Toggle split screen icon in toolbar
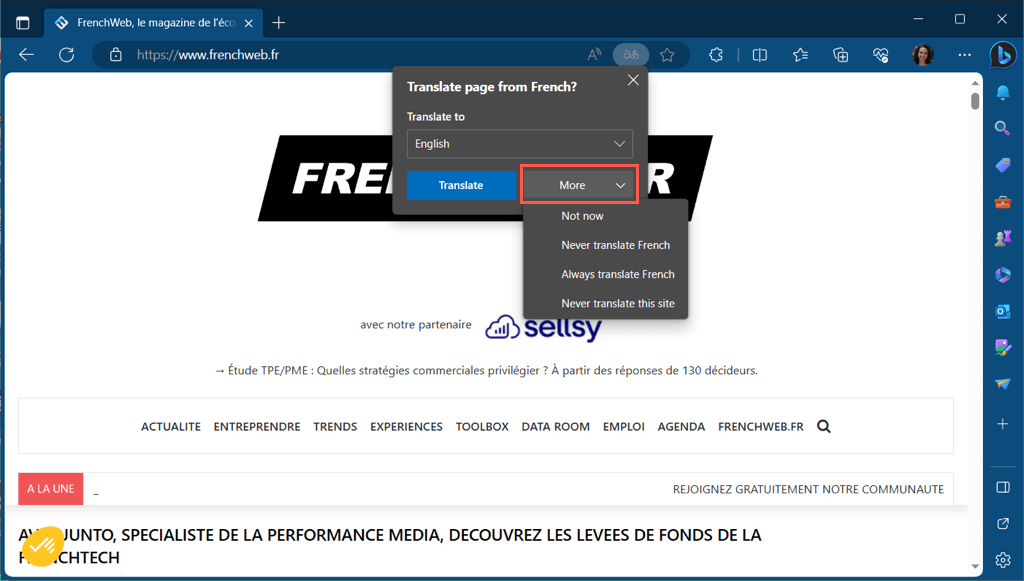The image size is (1024, 581). [760, 55]
